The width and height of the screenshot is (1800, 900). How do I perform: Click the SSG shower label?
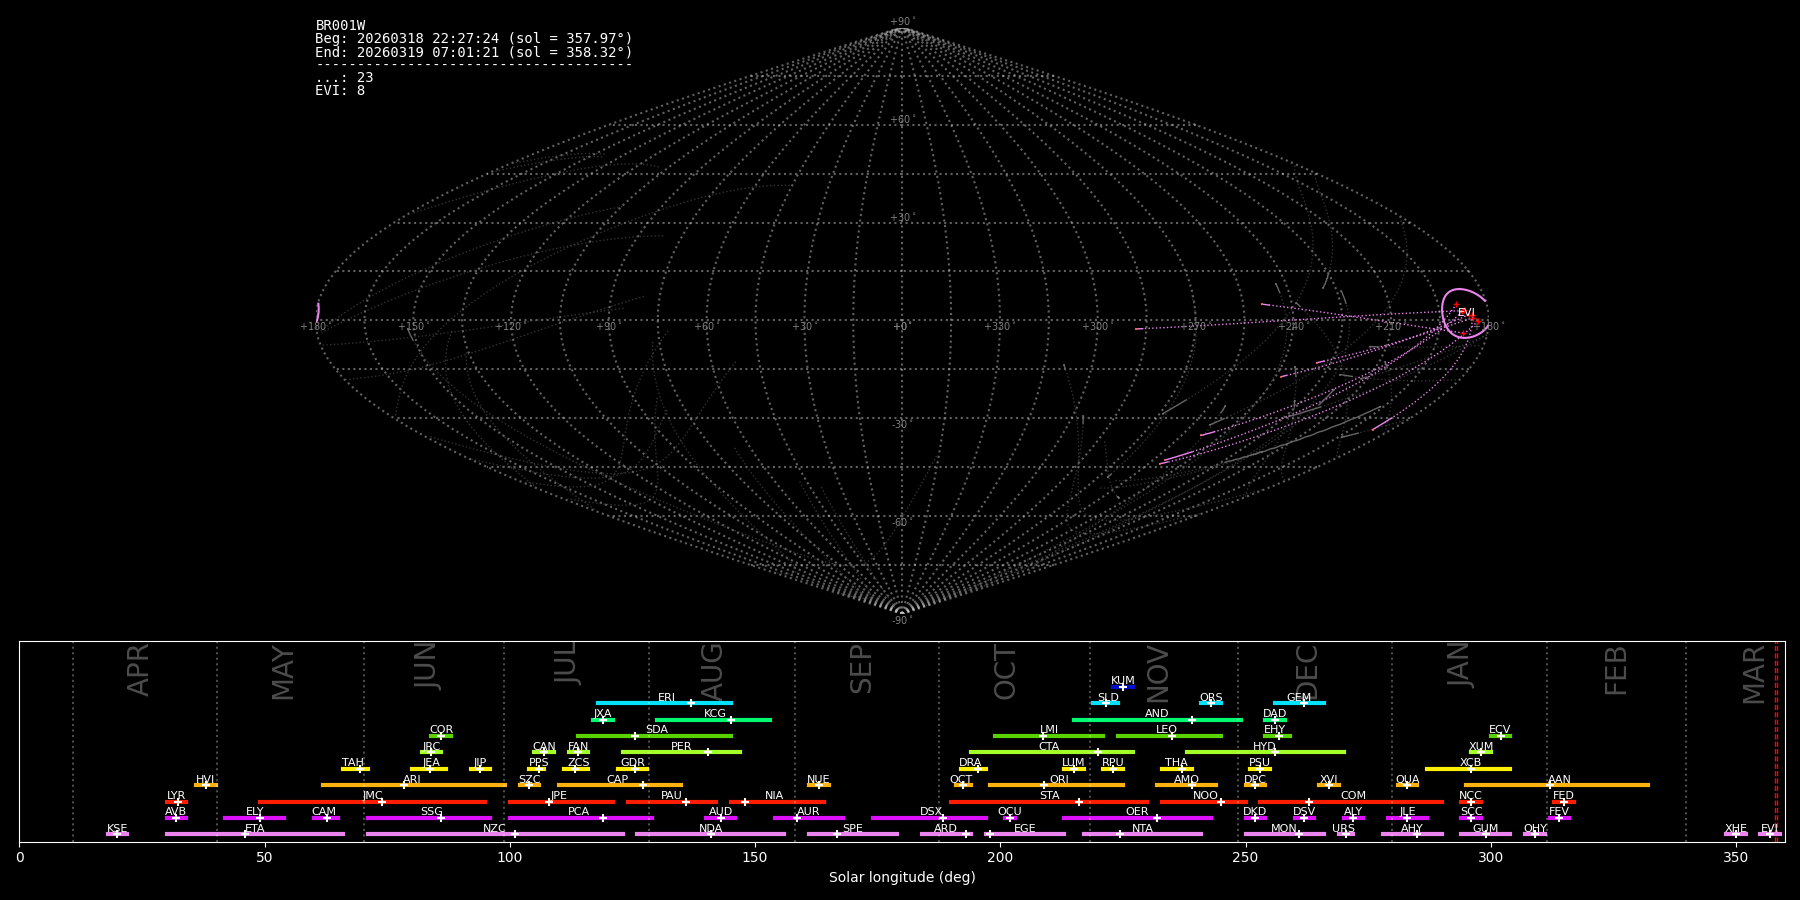(431, 812)
